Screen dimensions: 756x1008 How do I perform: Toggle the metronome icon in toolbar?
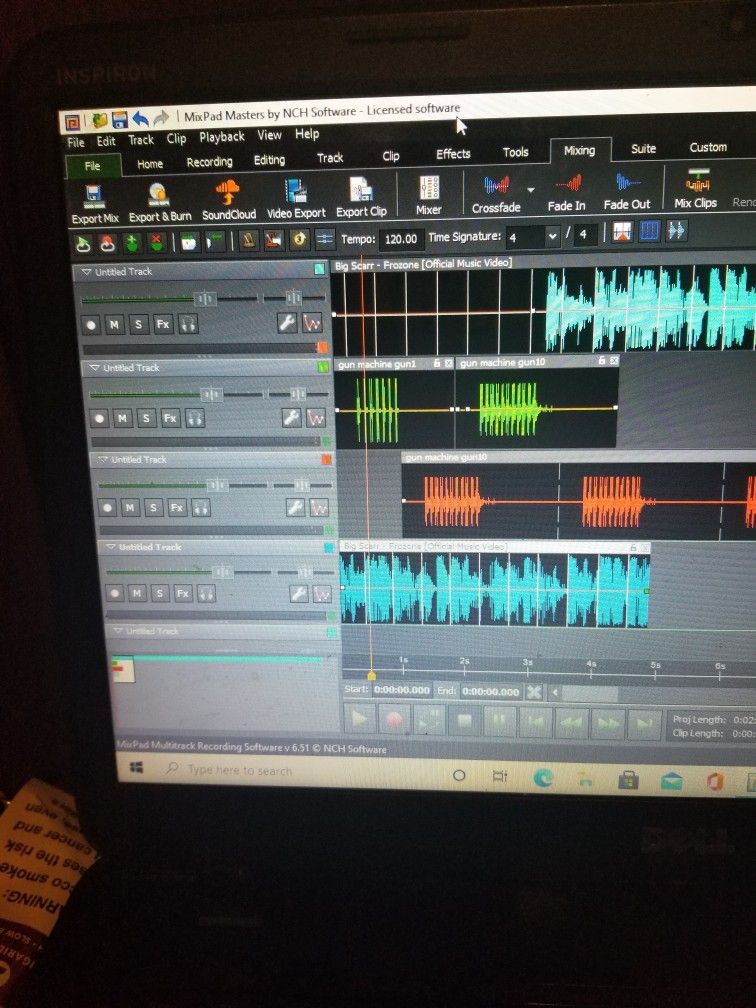tap(249, 241)
